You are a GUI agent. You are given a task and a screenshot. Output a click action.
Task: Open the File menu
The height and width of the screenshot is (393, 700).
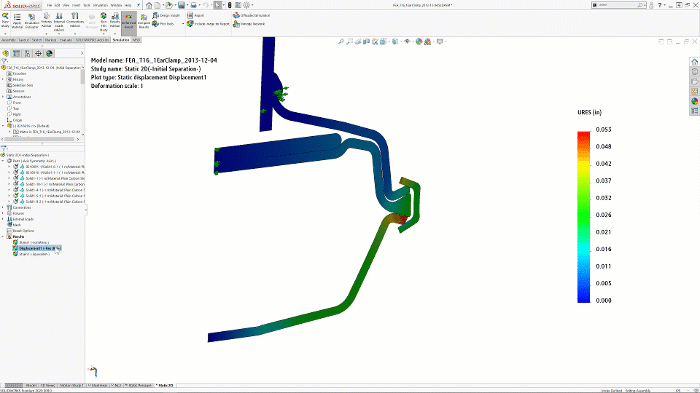coord(49,5)
